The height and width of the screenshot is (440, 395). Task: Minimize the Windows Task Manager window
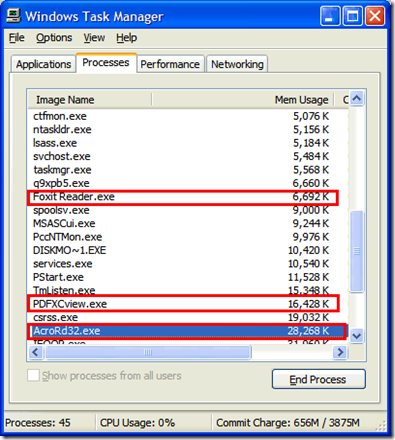330,16
